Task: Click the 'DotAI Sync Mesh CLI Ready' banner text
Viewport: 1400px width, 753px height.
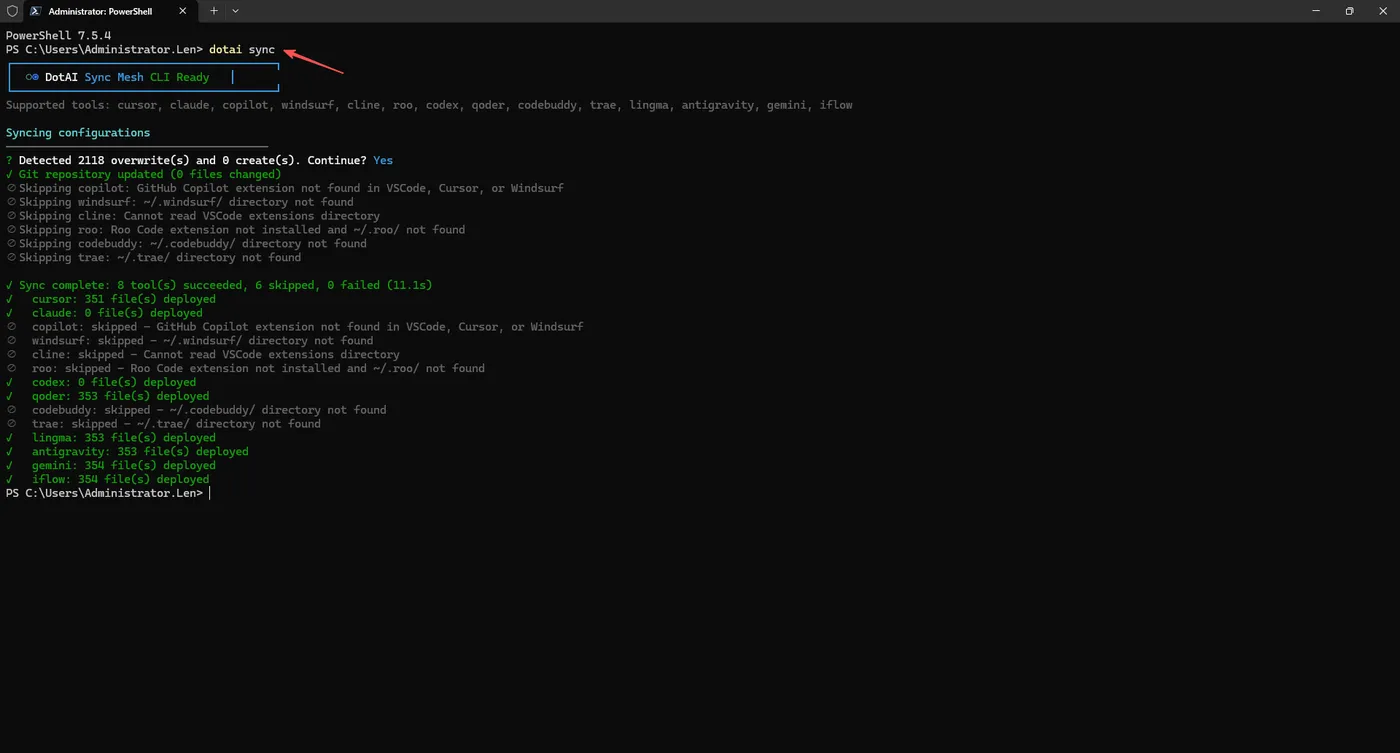Action: coord(126,77)
